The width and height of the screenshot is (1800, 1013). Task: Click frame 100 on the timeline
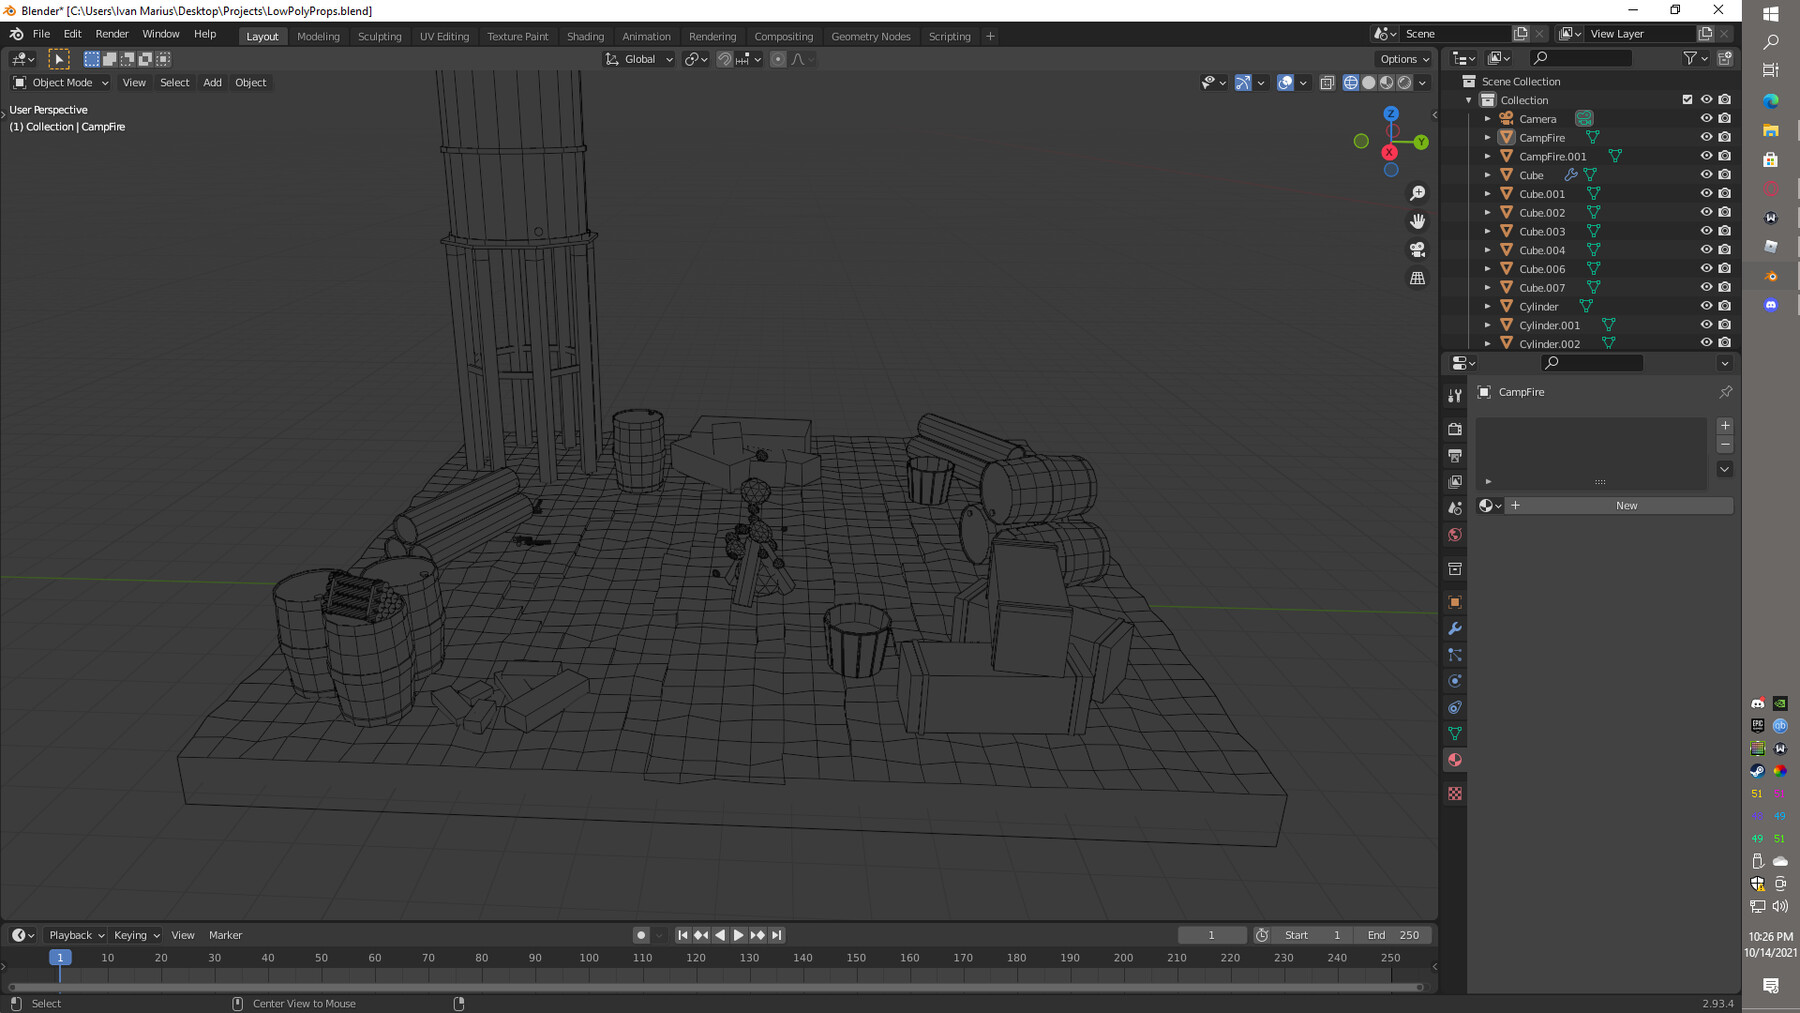[x=589, y=958]
